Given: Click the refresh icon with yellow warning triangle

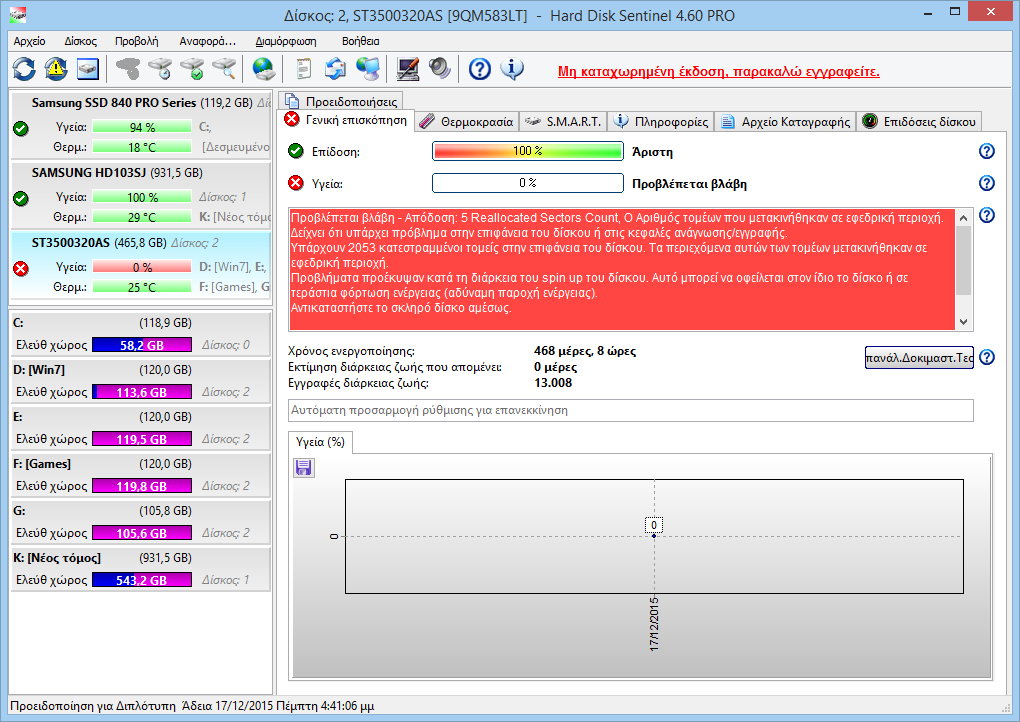Looking at the screenshot, I should click(56, 68).
